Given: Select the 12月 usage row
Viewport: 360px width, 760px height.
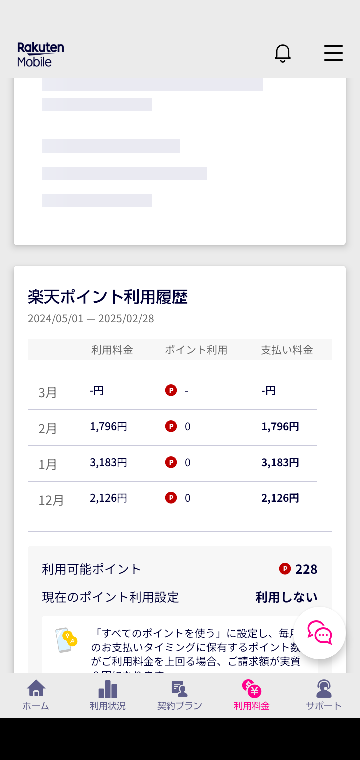Looking at the screenshot, I should tap(172, 499).
